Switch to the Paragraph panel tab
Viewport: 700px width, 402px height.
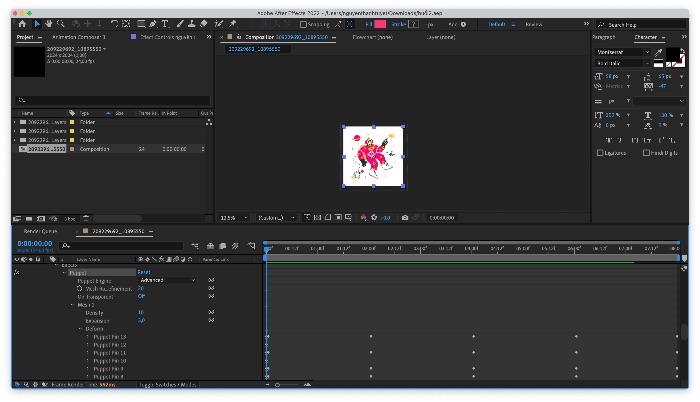pos(604,37)
